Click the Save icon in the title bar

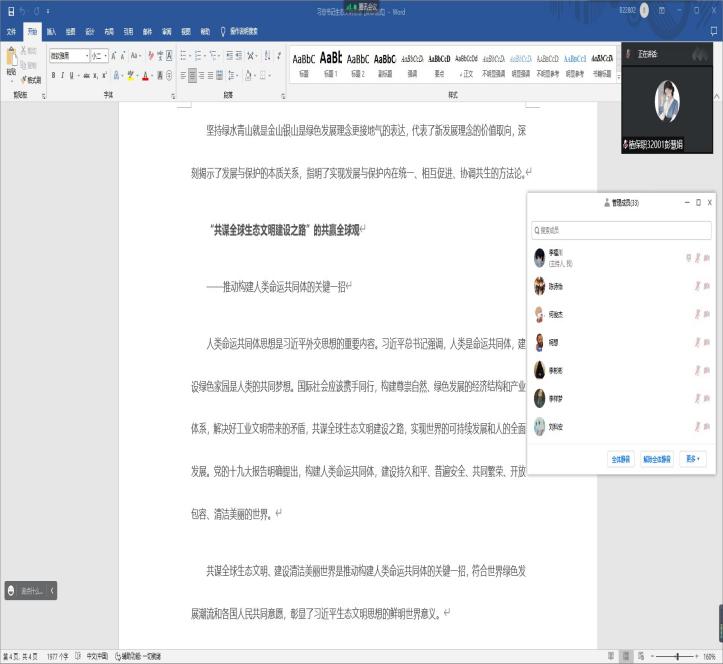(x=8, y=10)
